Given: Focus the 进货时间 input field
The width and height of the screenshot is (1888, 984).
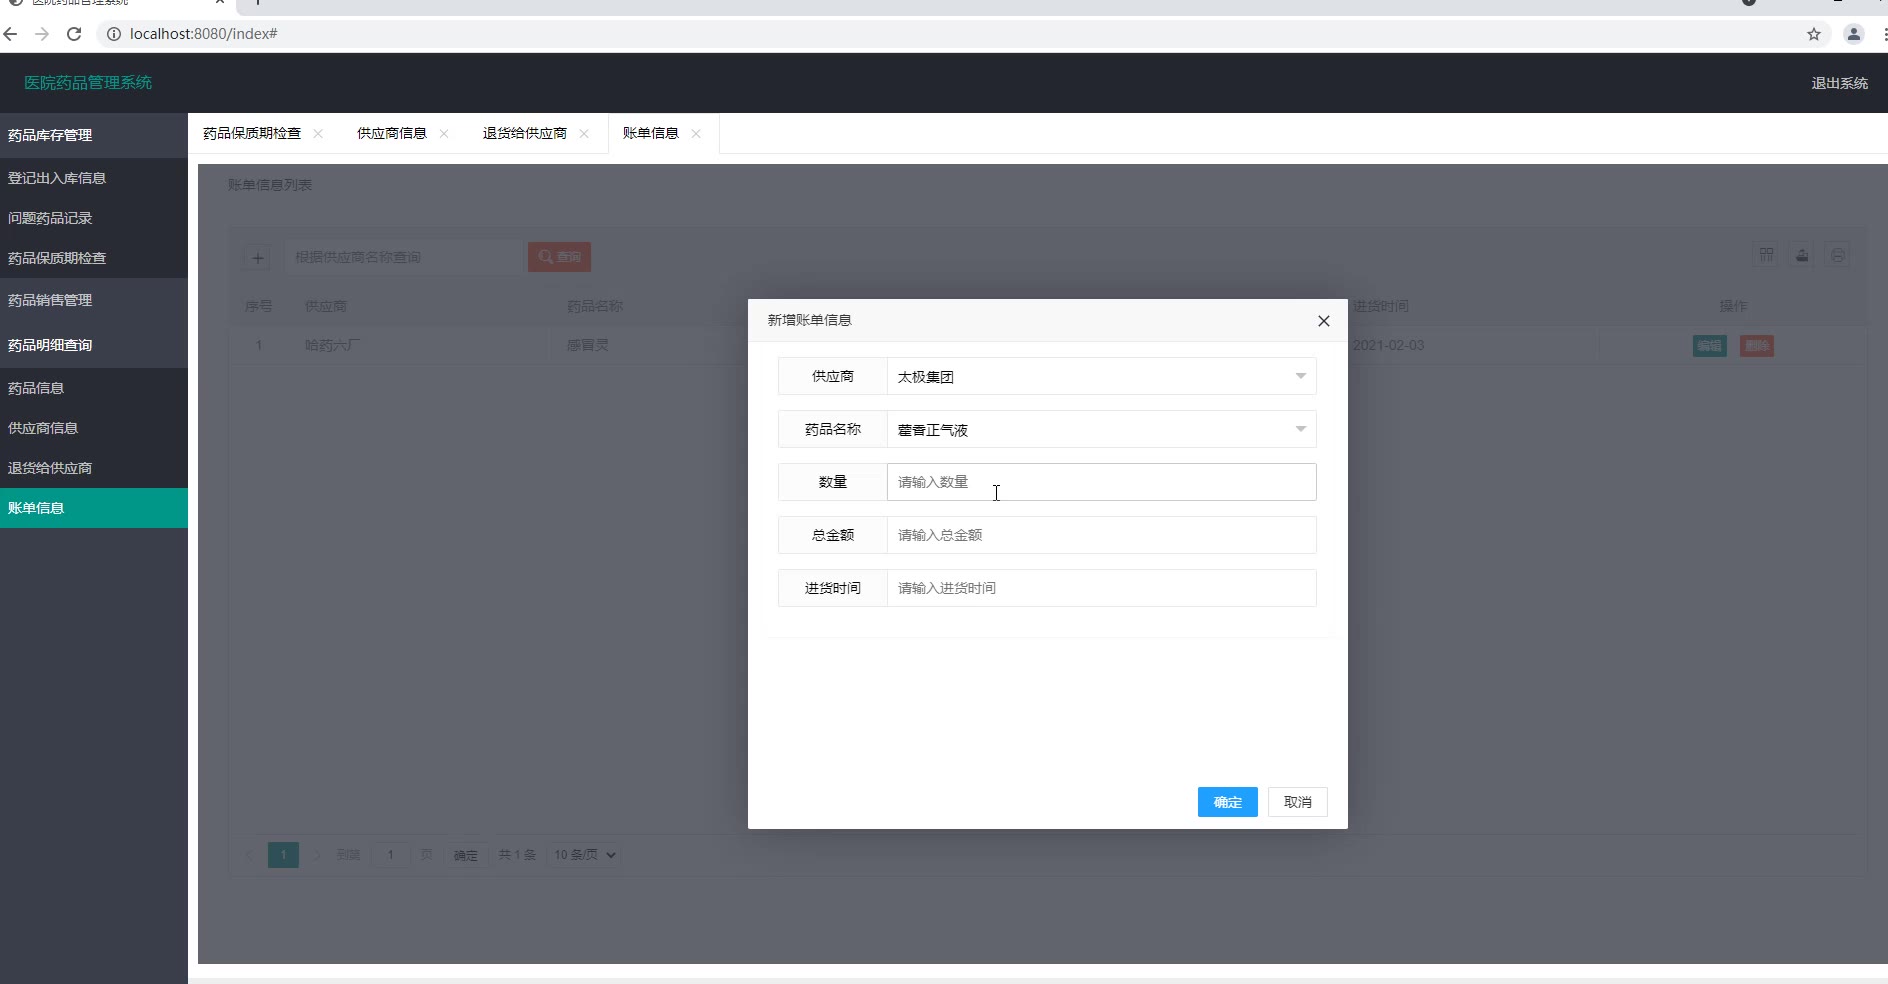Looking at the screenshot, I should (x=1101, y=588).
